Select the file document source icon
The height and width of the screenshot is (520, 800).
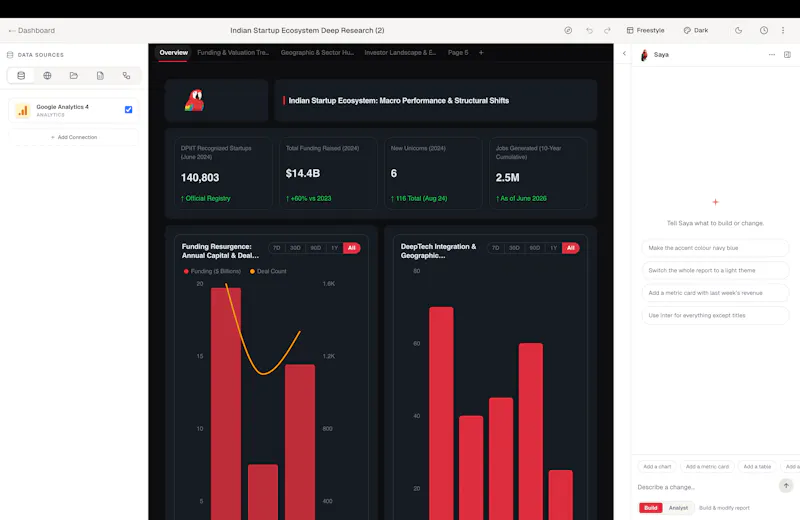pos(100,76)
